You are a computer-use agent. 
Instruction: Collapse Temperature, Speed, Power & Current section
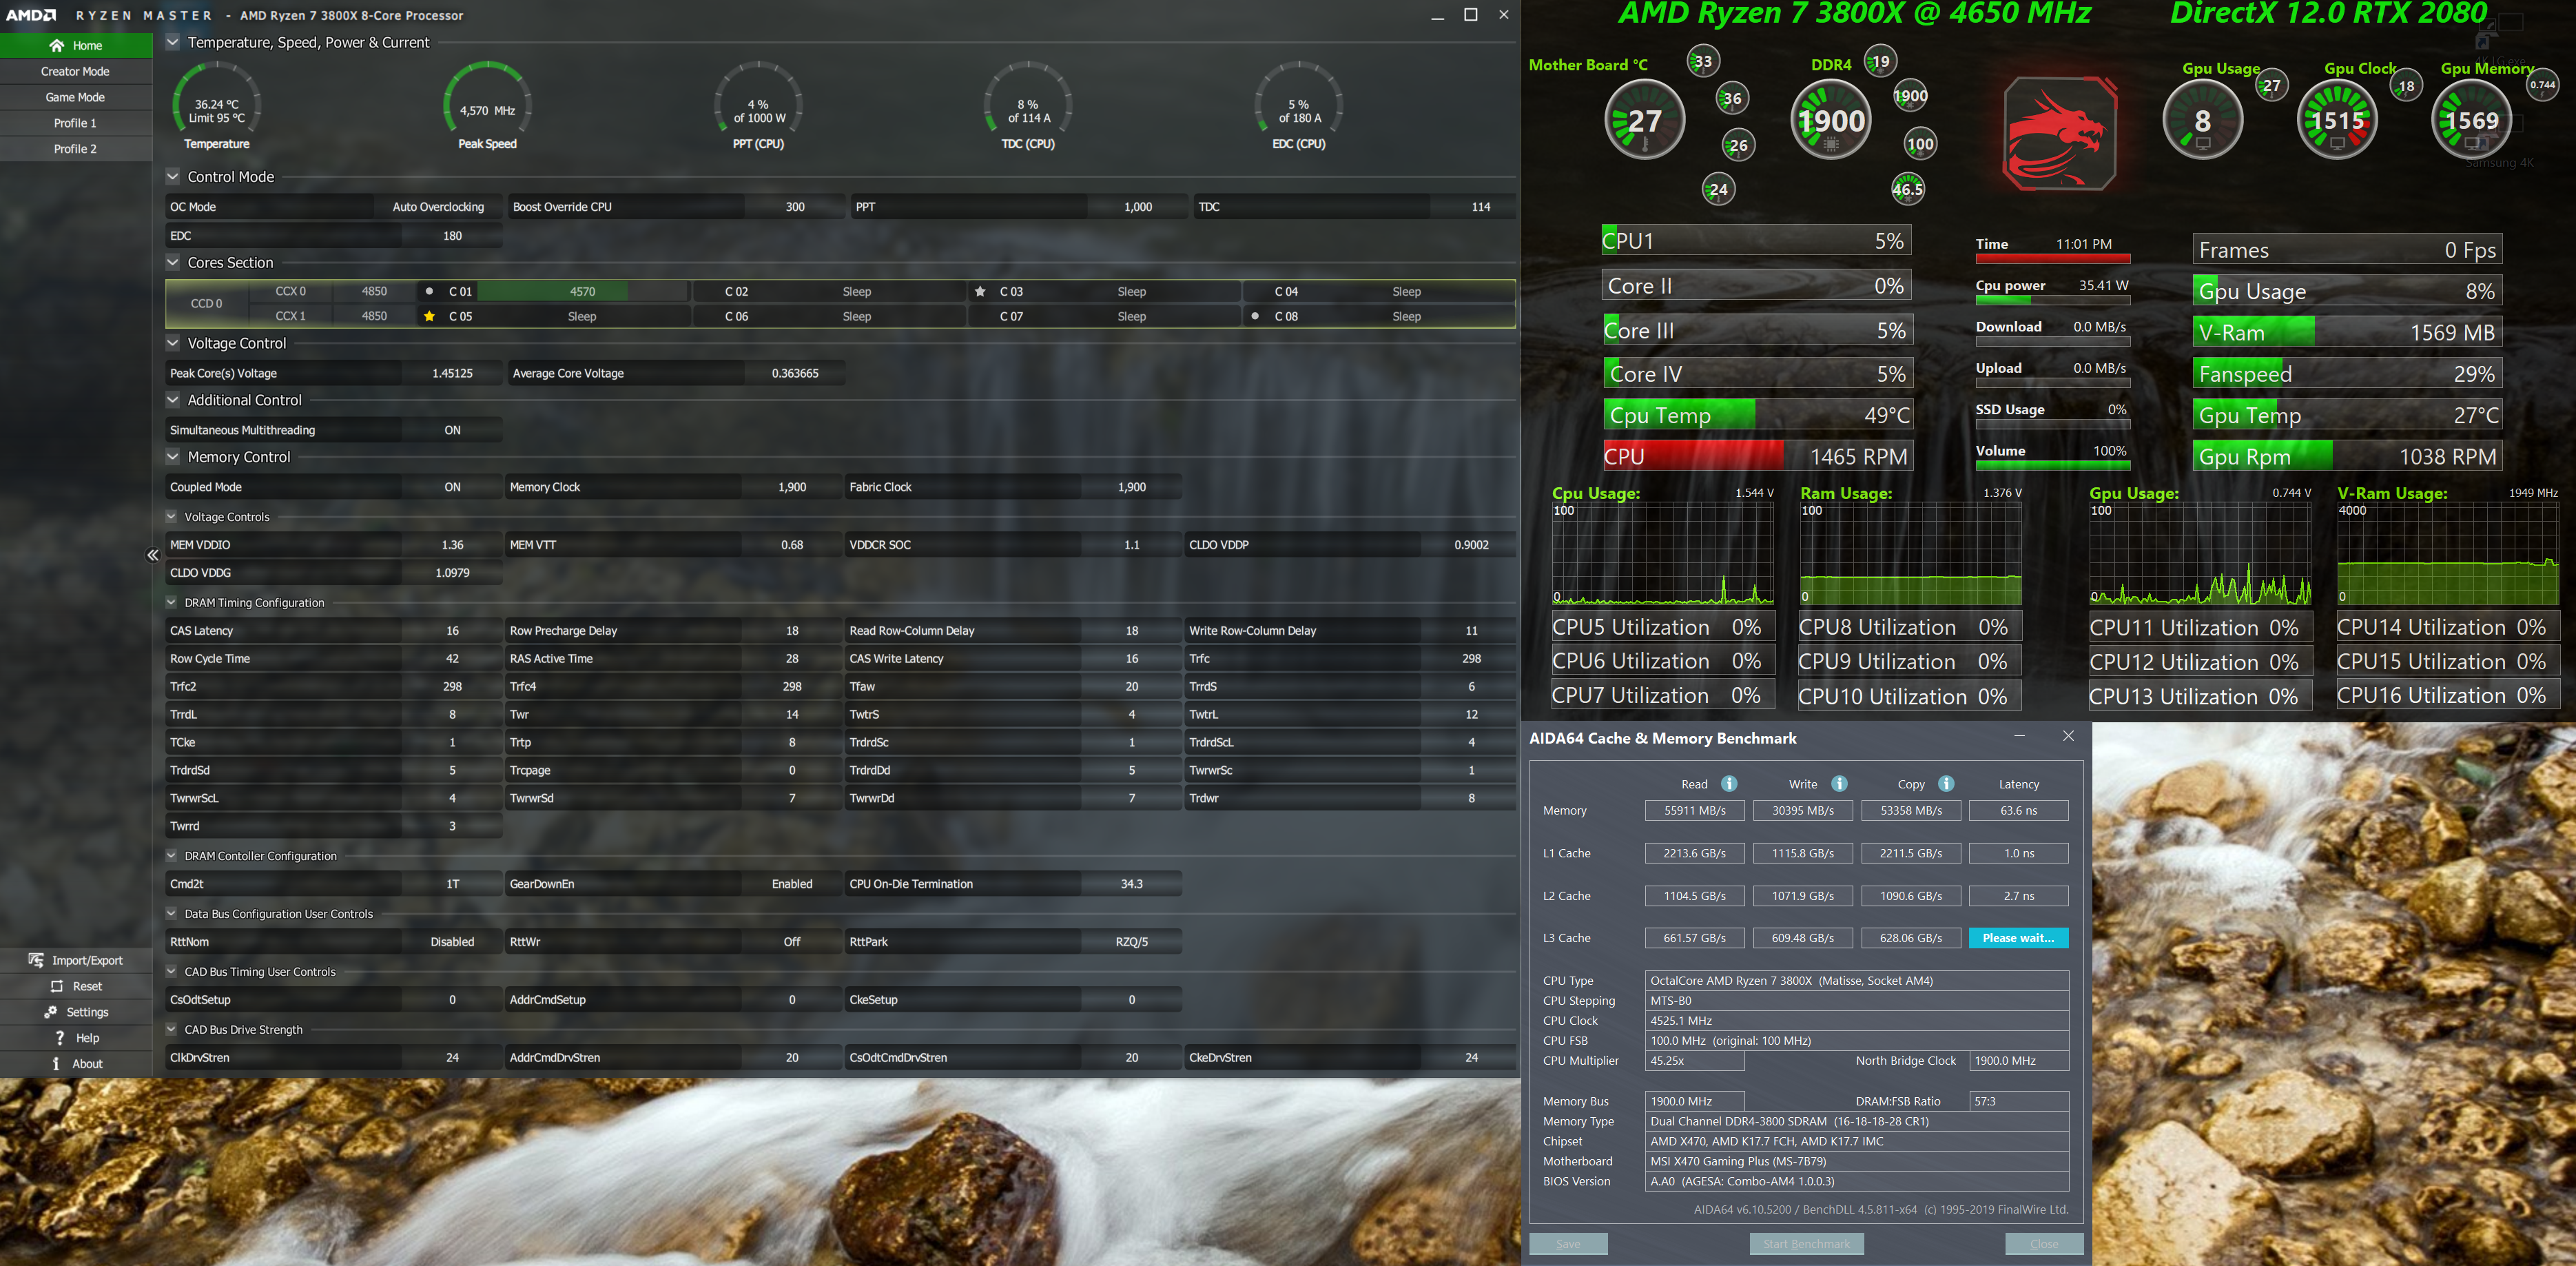pyautogui.click(x=173, y=42)
